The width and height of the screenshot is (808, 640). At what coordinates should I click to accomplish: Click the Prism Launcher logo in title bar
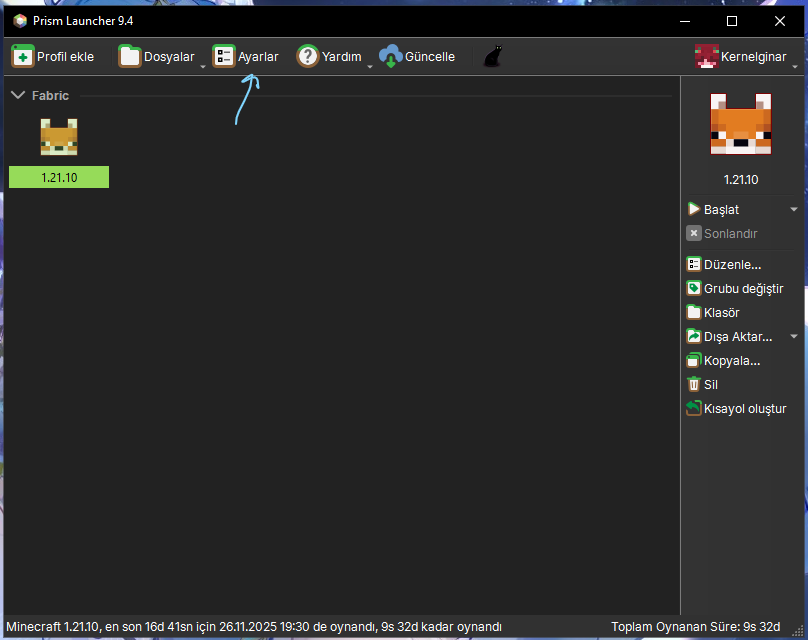pos(20,21)
